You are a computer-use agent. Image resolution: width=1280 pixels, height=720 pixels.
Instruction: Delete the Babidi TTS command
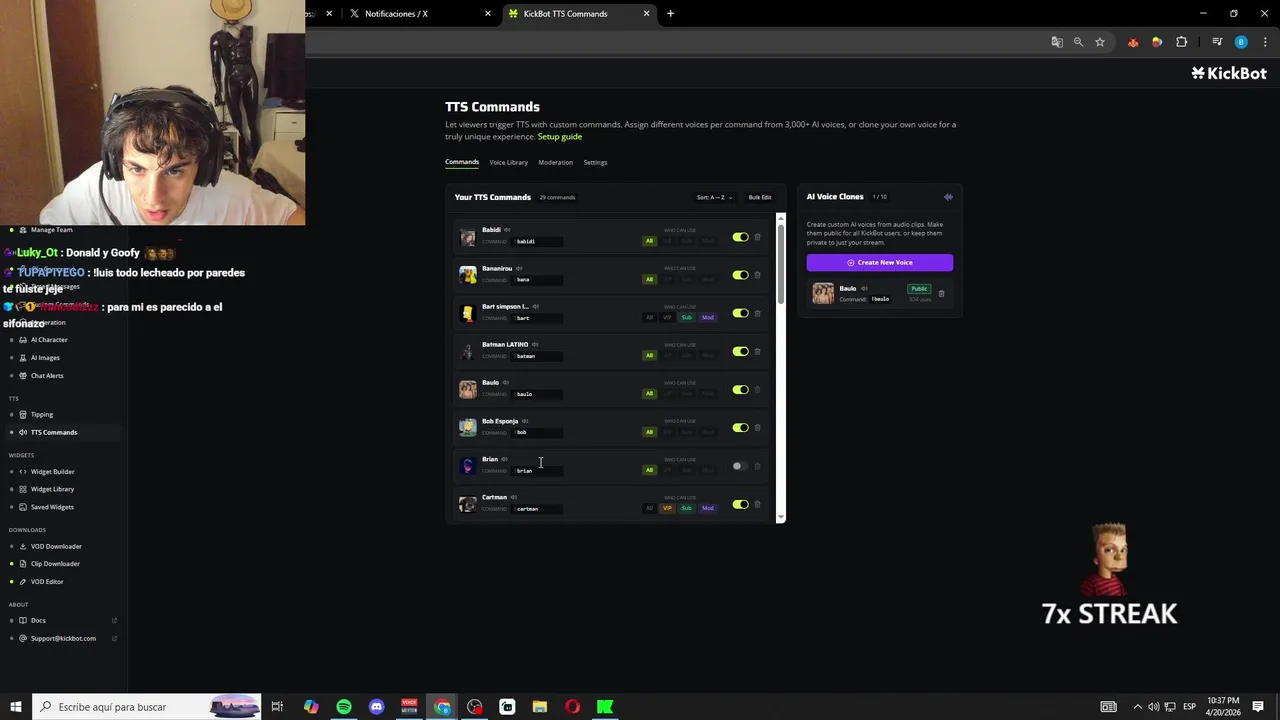coord(757,237)
